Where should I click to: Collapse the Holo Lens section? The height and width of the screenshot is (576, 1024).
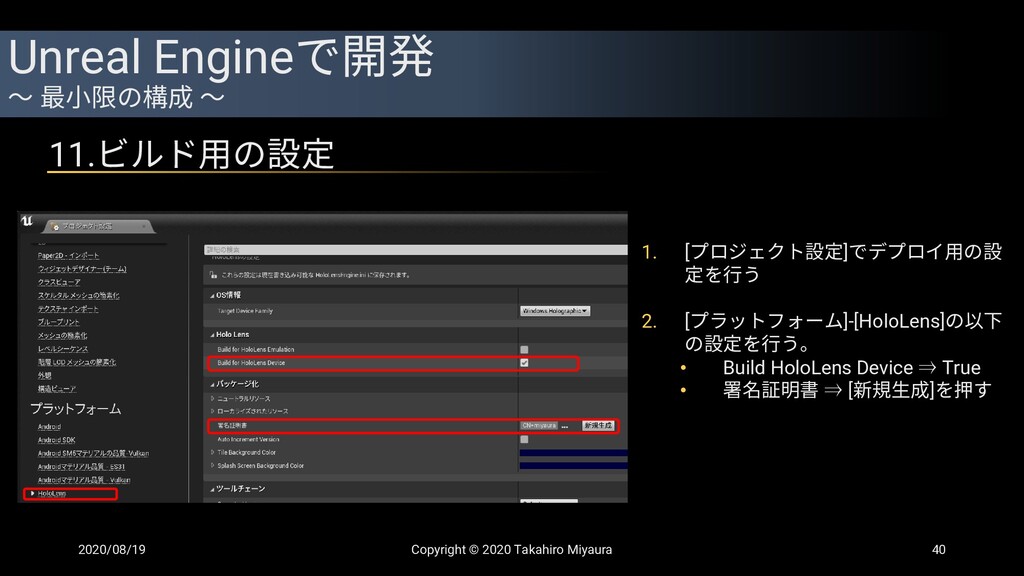click(x=212, y=335)
